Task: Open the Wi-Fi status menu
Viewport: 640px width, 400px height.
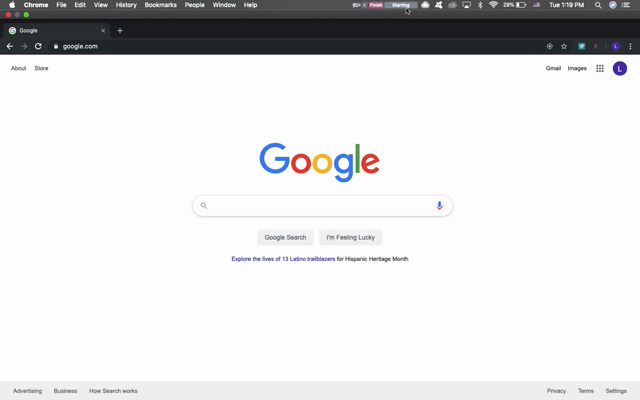Action: (x=493, y=5)
